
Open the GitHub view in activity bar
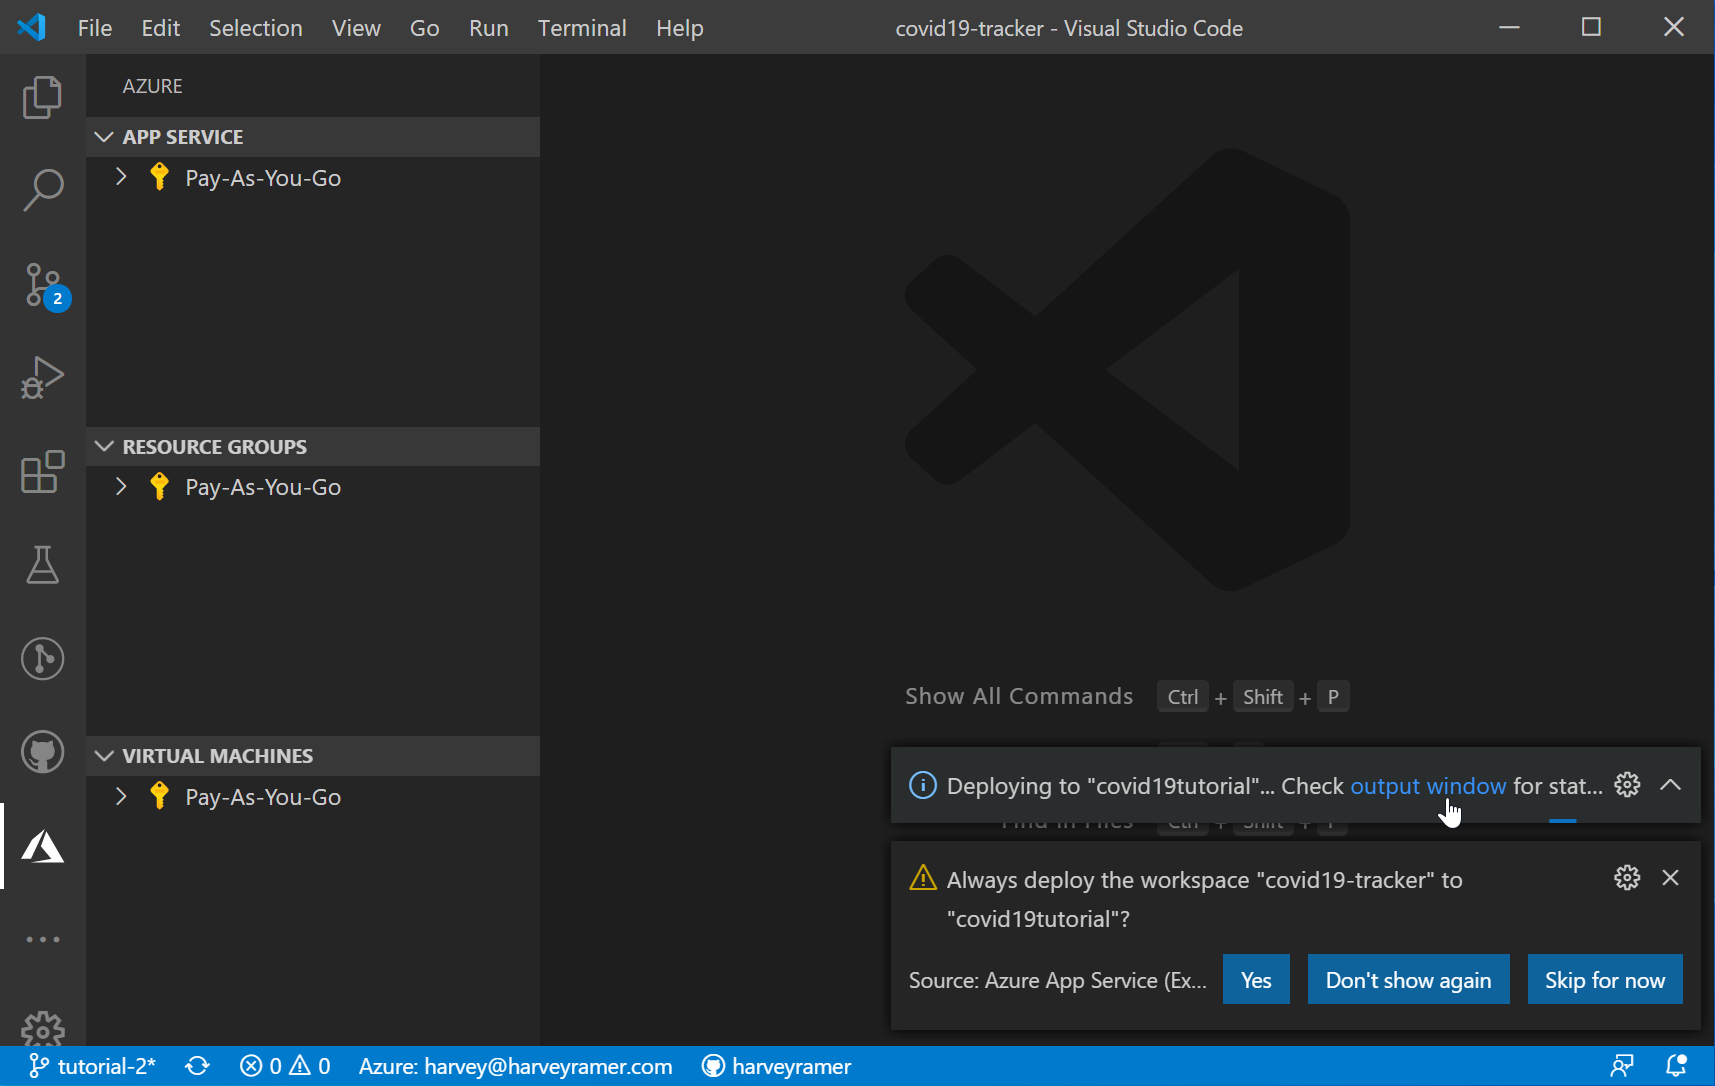pos(42,752)
